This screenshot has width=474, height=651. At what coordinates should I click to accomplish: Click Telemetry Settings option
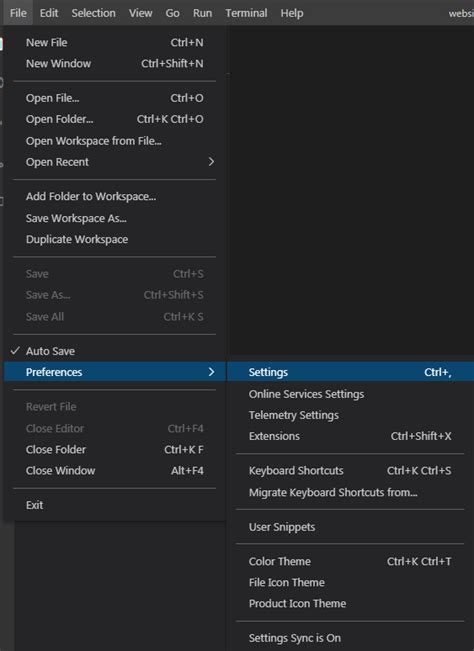click(350, 415)
